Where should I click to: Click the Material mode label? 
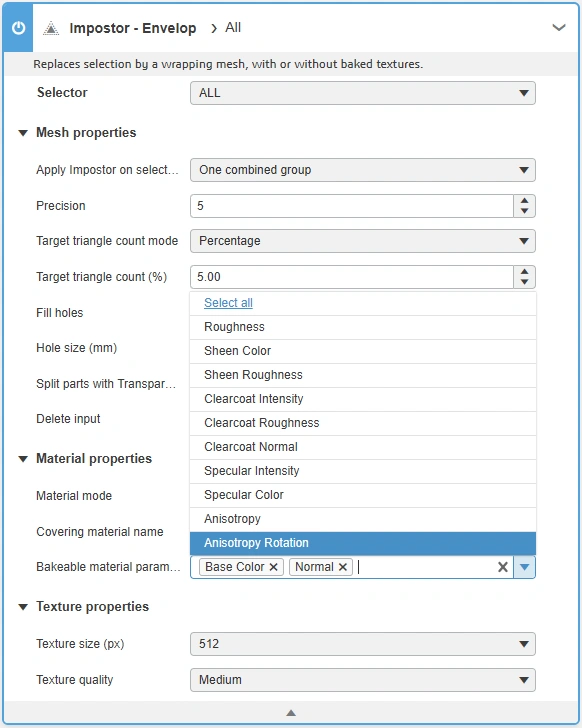(74, 496)
